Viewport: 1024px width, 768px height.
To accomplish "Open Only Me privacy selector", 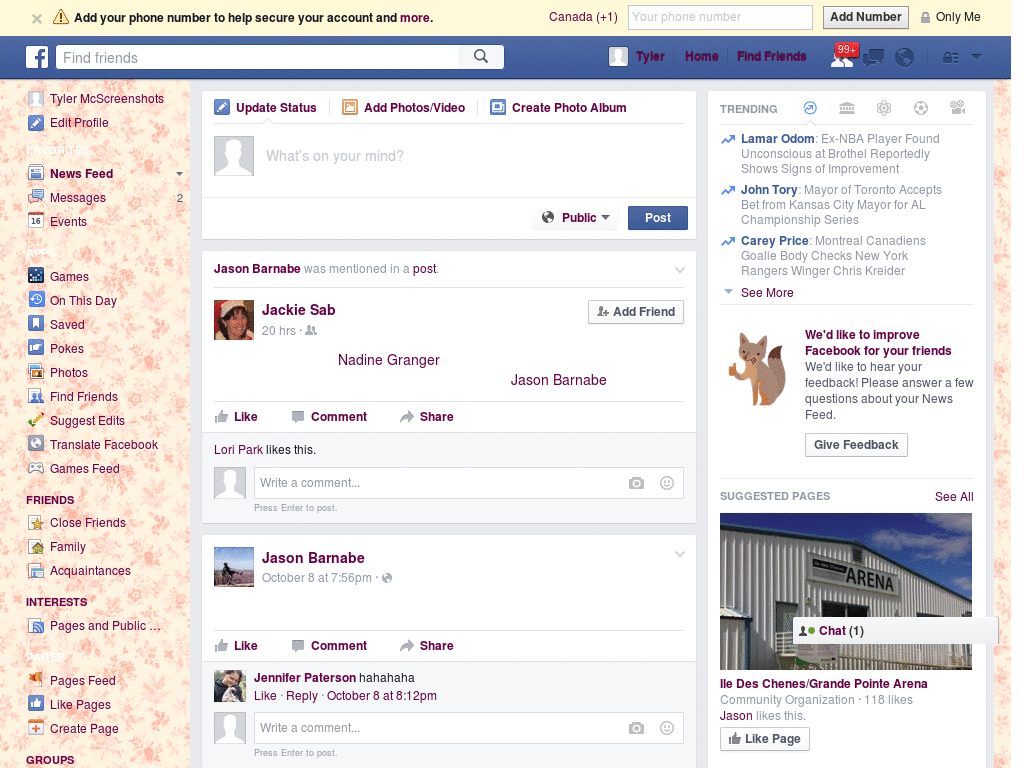I will (950, 17).
